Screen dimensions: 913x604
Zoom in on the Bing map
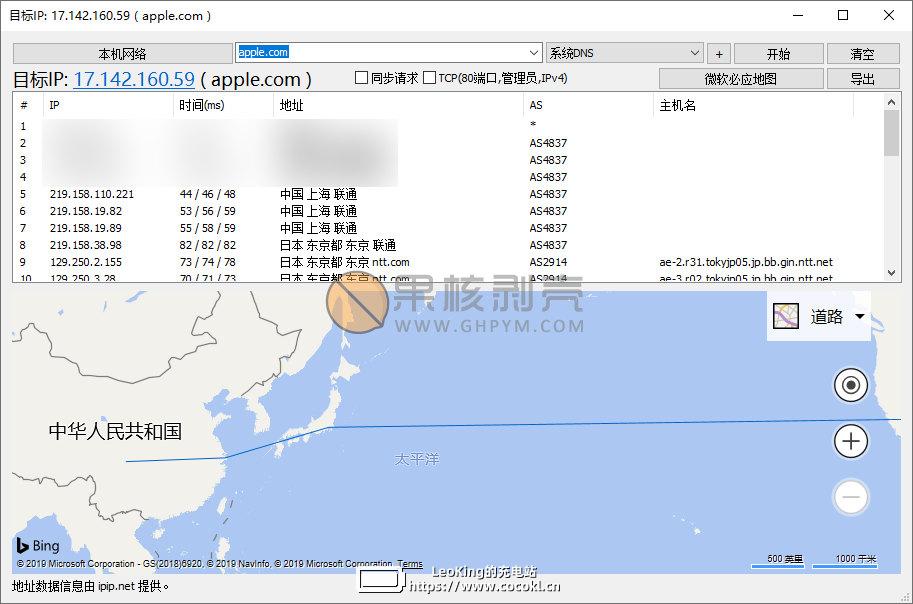pyautogui.click(x=851, y=441)
